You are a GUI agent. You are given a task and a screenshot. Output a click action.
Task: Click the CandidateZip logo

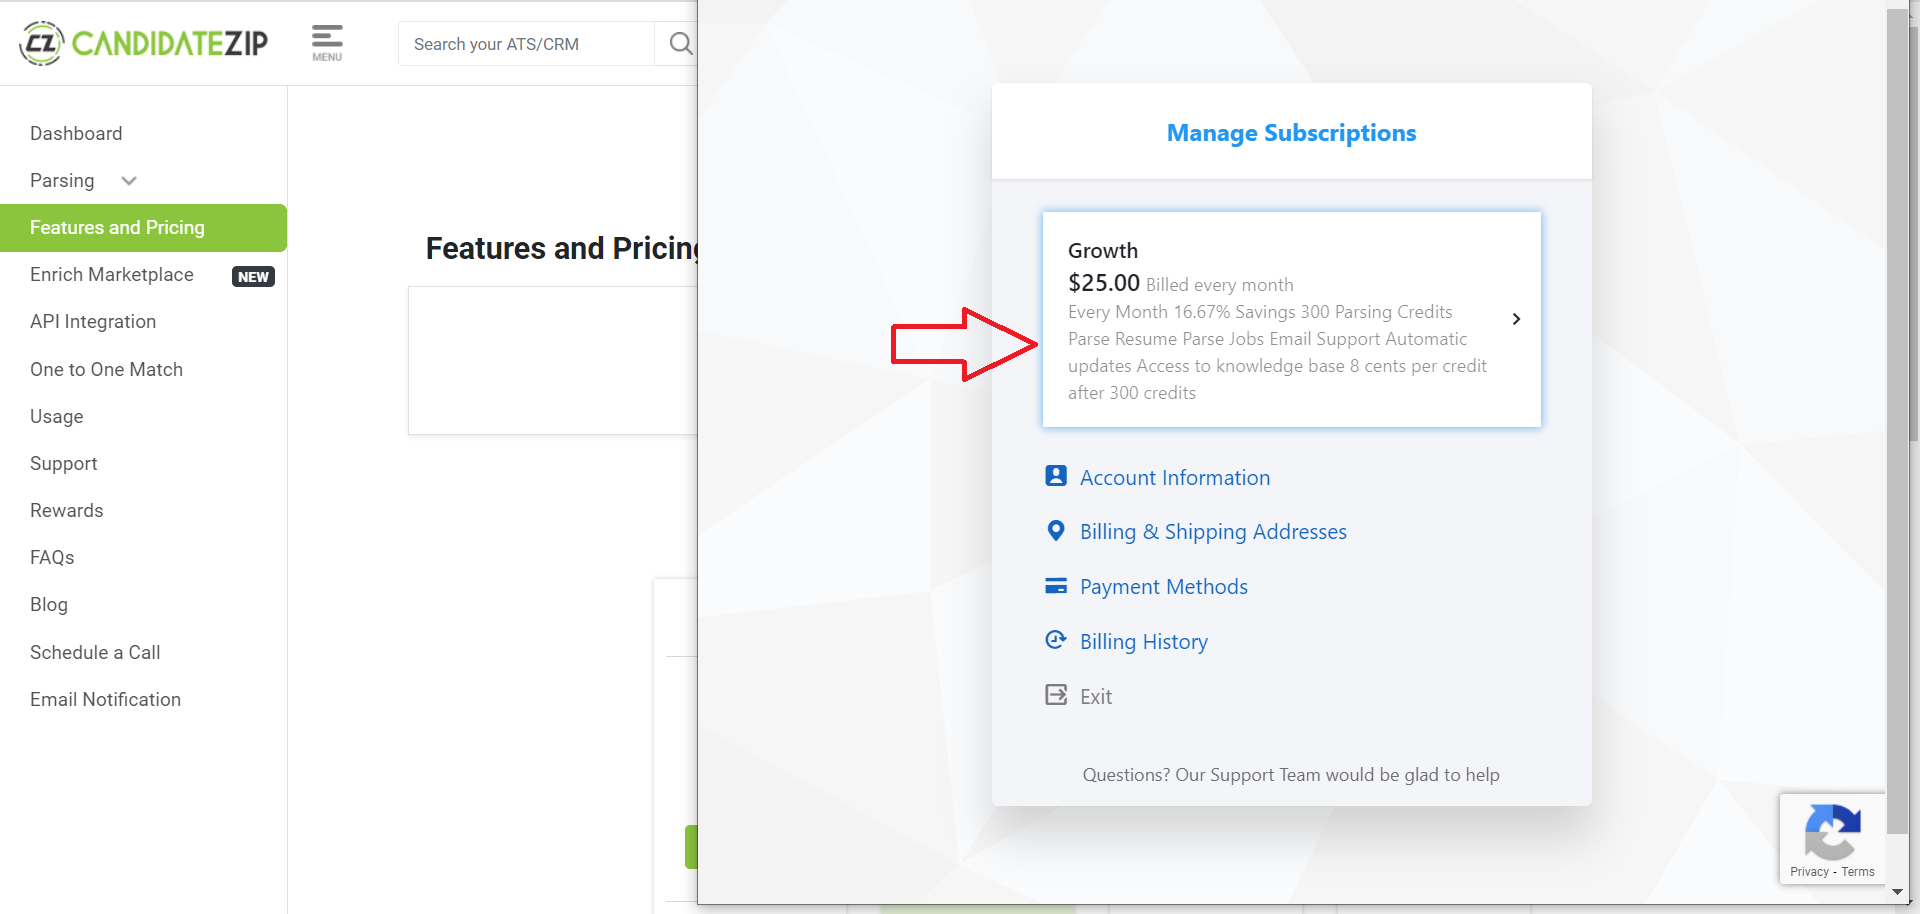(144, 43)
